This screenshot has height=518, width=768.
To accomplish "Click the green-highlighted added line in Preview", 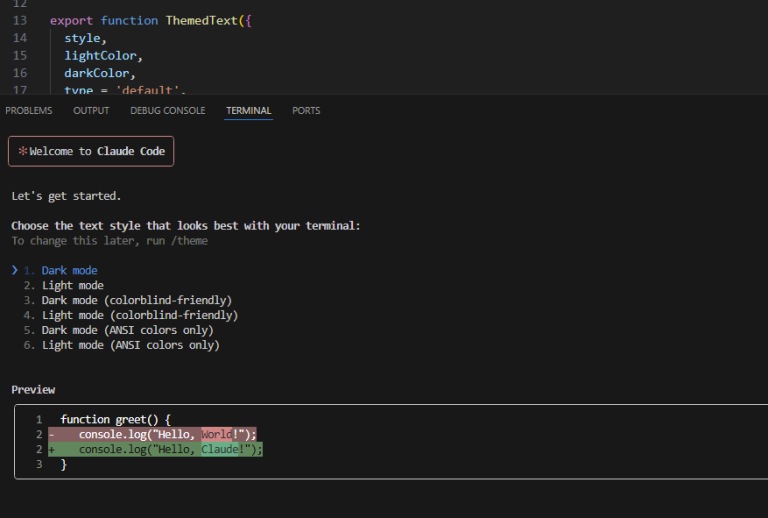I will 160,450.
